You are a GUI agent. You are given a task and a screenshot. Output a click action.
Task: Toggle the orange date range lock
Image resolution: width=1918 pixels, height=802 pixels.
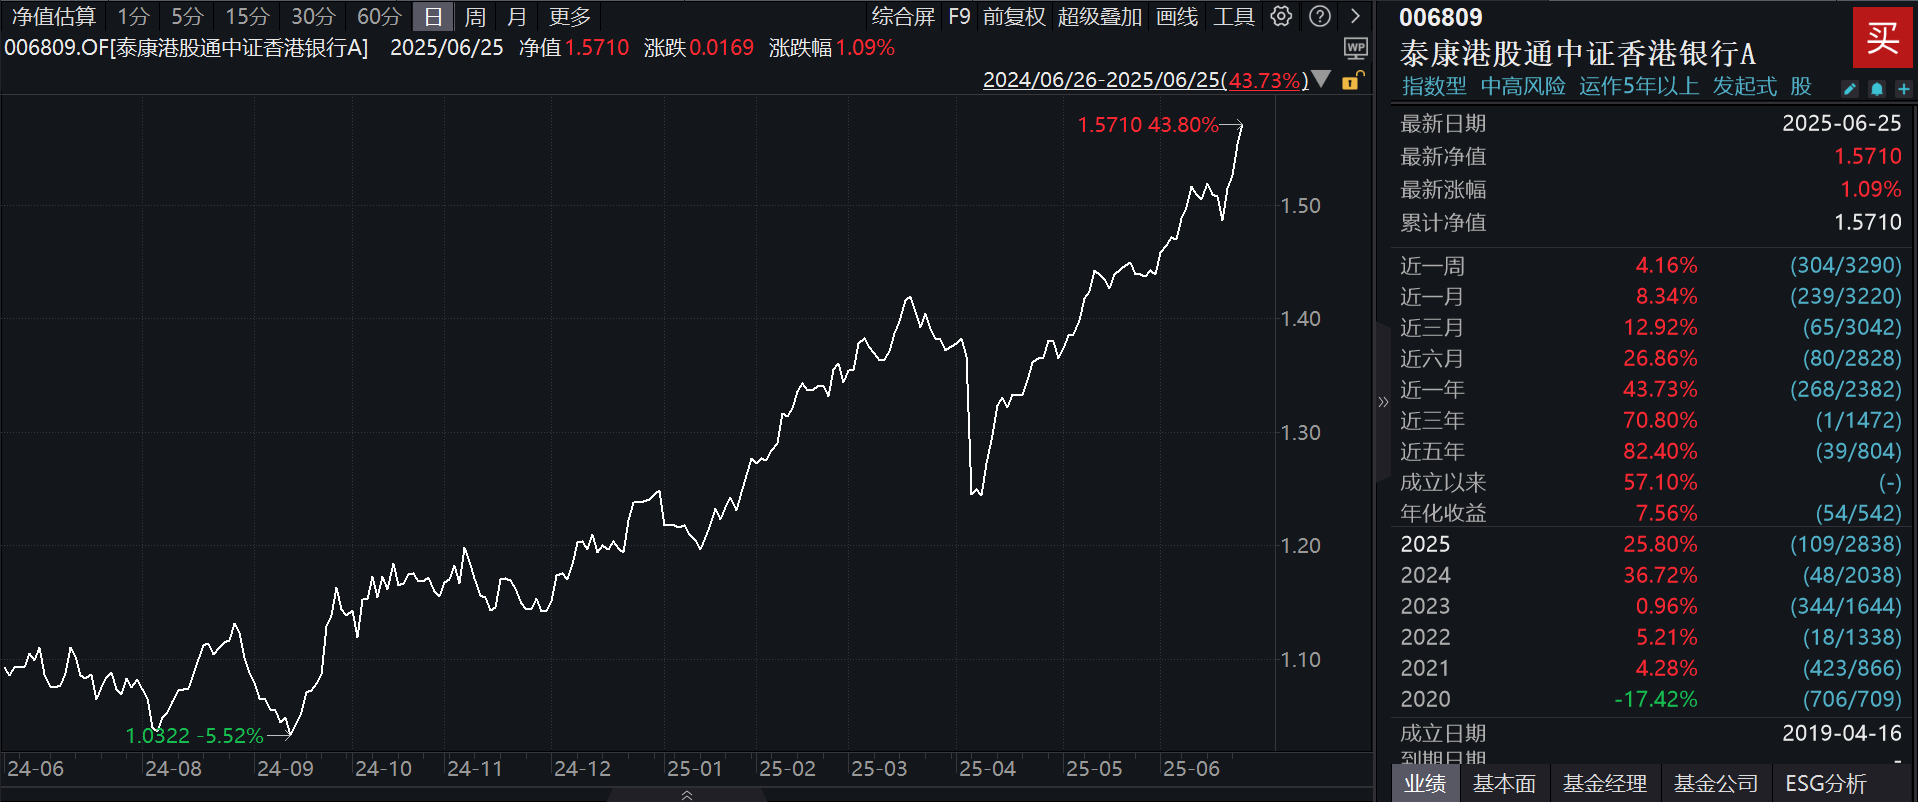click(x=1352, y=80)
